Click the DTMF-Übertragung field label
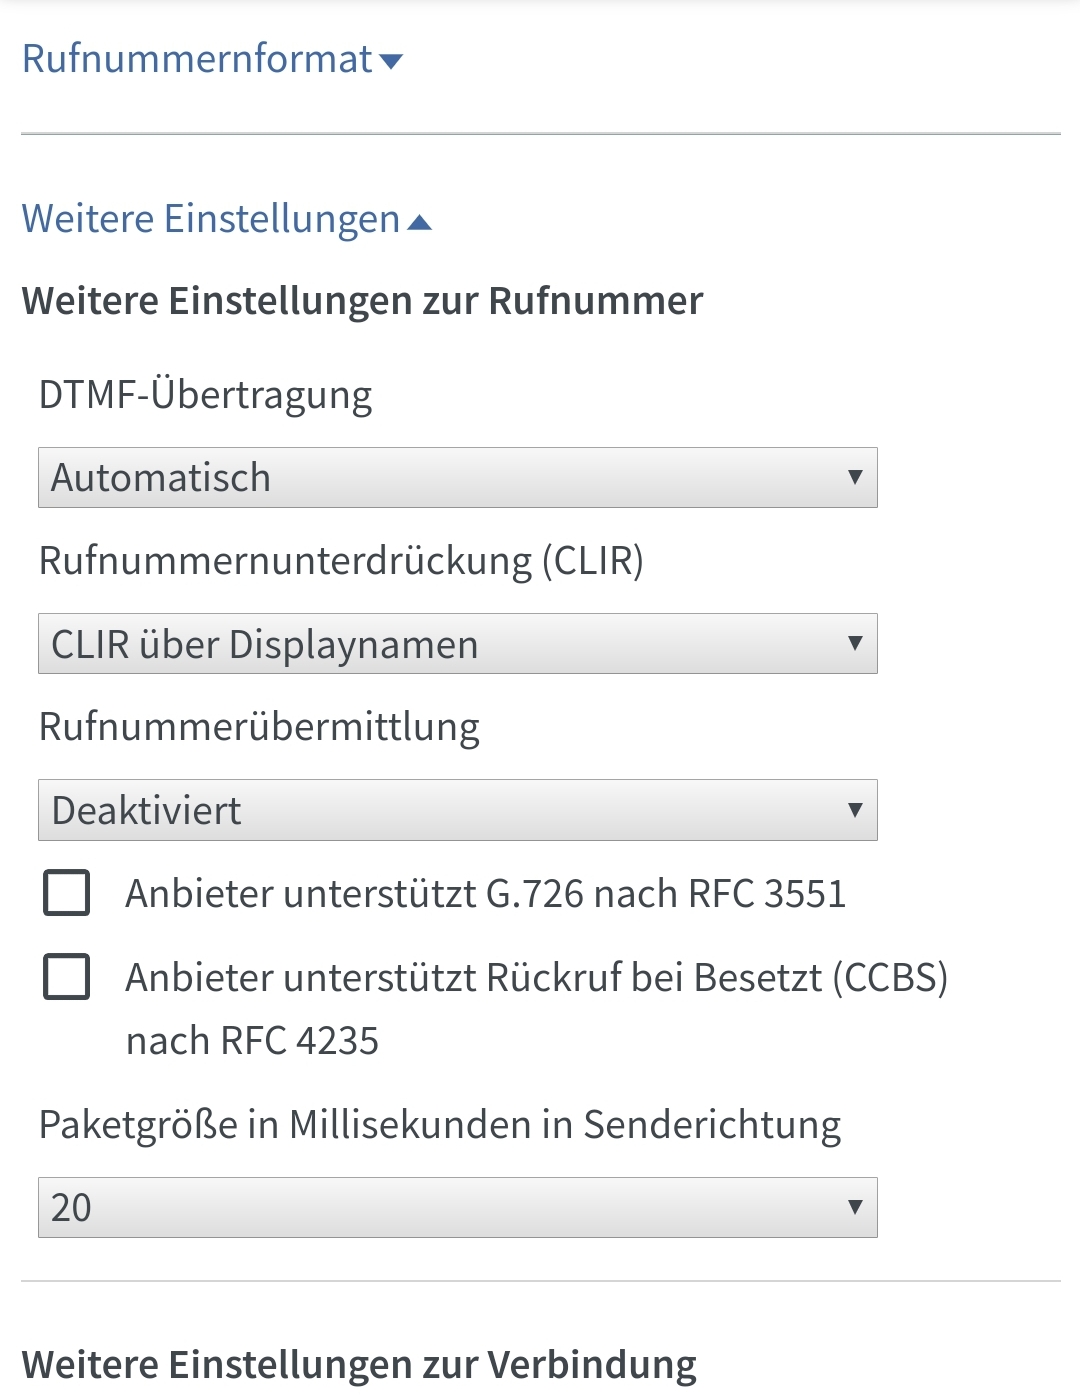 tap(206, 396)
